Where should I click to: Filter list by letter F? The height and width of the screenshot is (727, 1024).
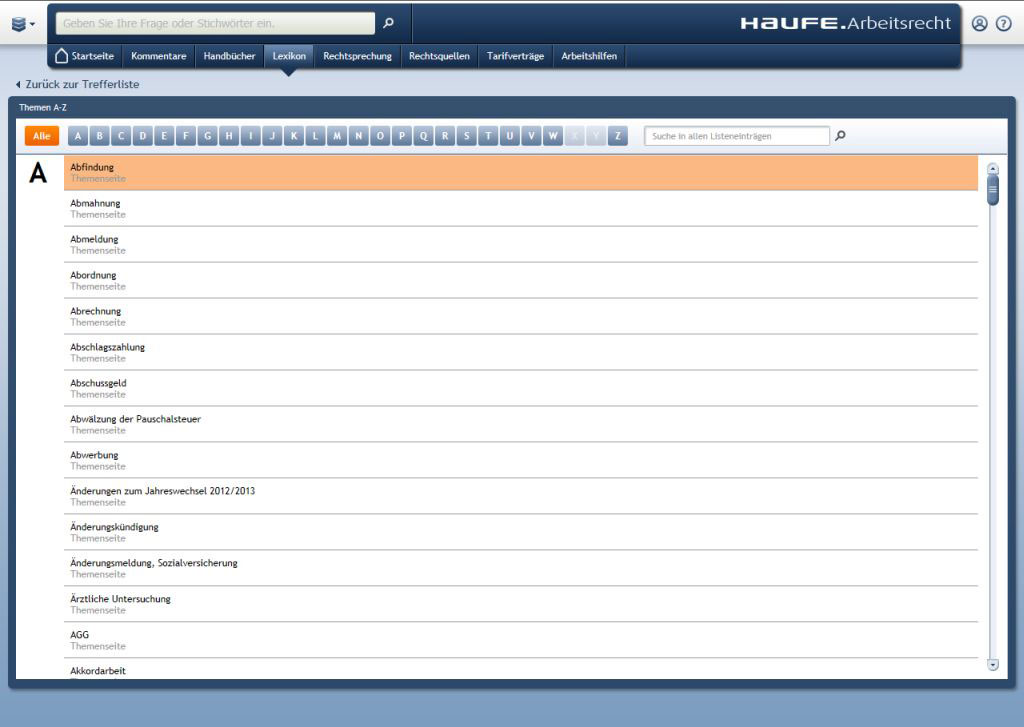(185, 136)
